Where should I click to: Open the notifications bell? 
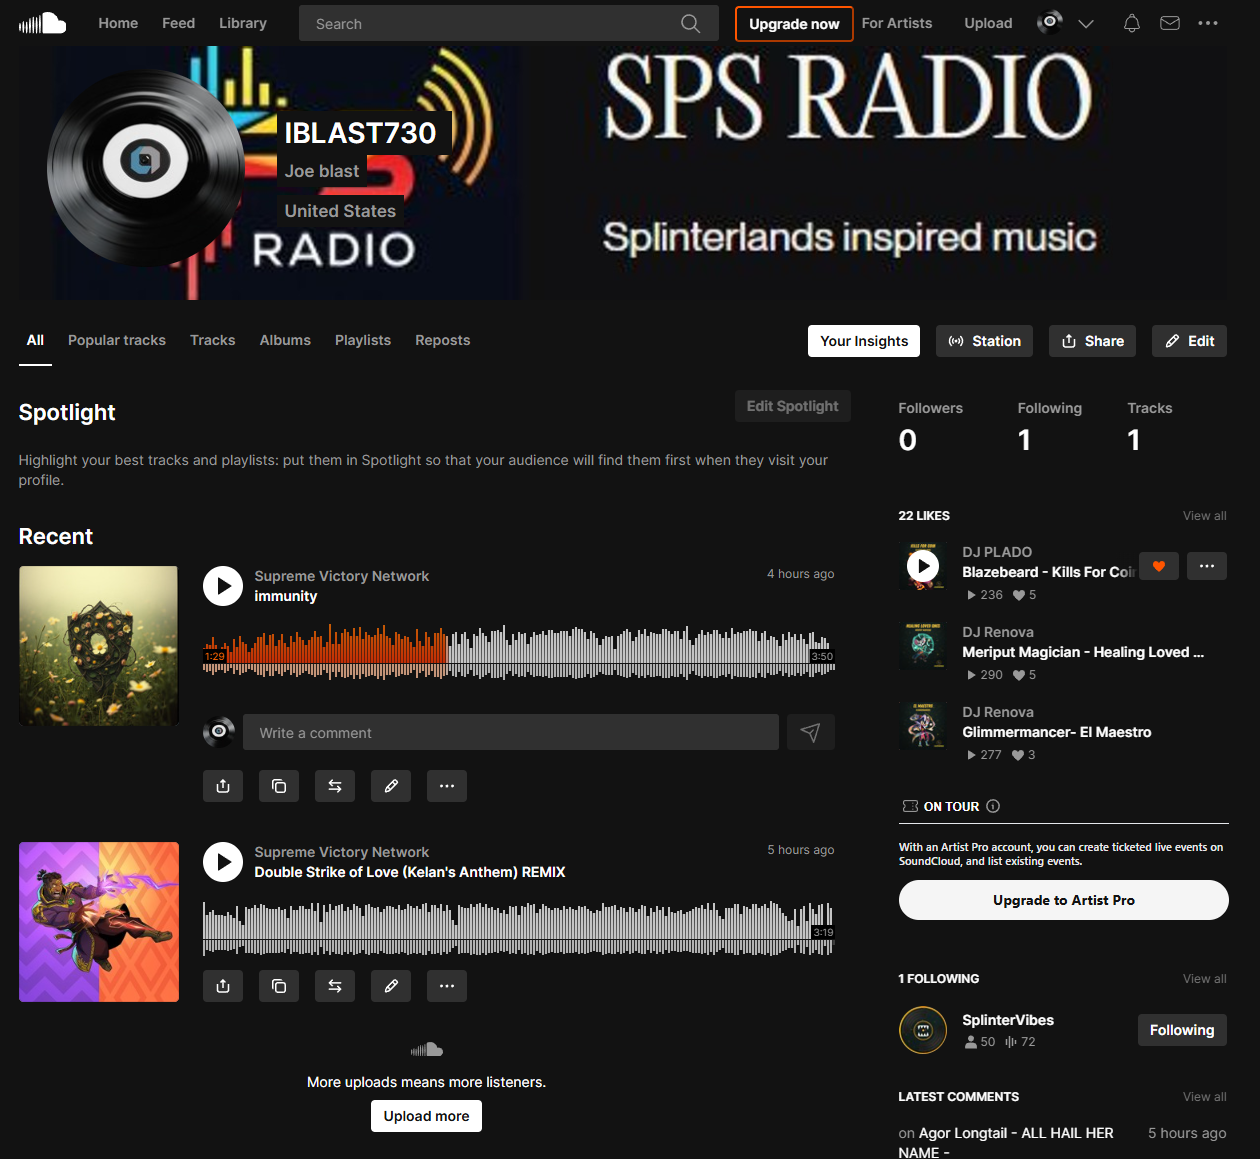pyautogui.click(x=1131, y=23)
